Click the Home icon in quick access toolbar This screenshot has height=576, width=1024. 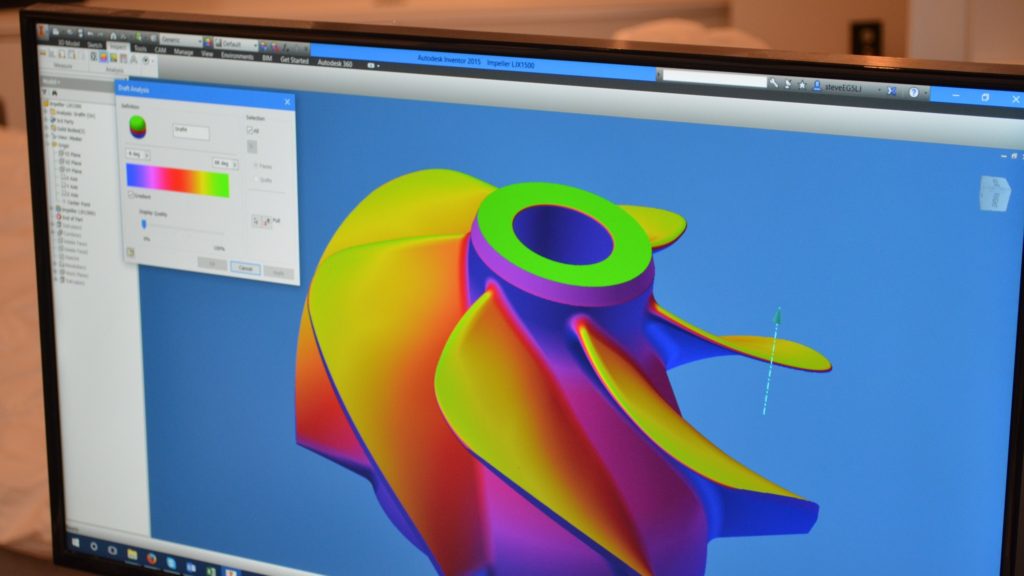coord(113,36)
